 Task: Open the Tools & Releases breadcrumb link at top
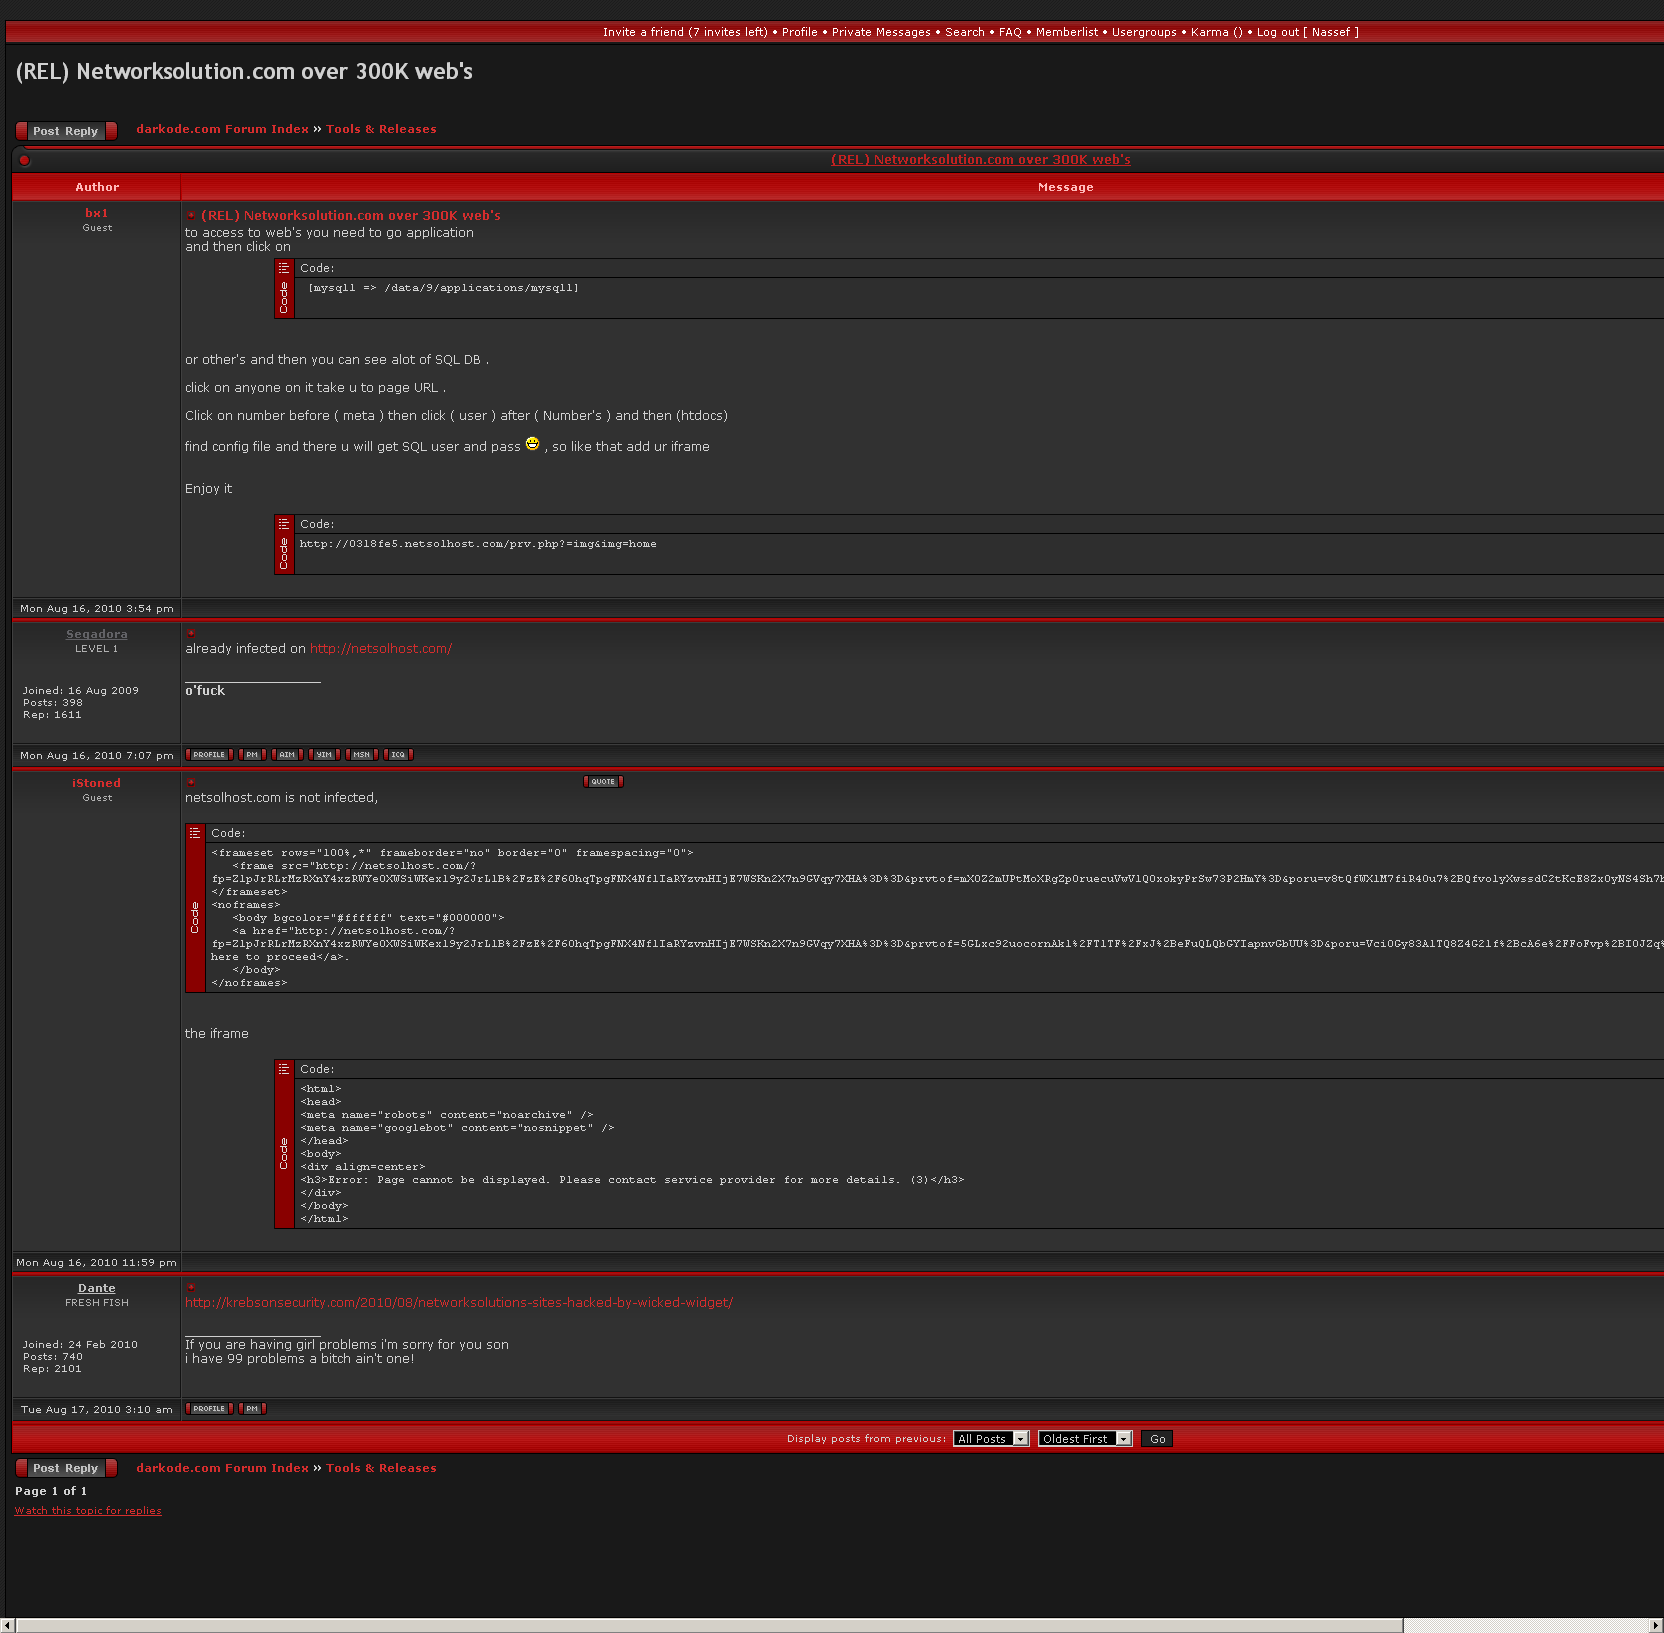pos(381,129)
